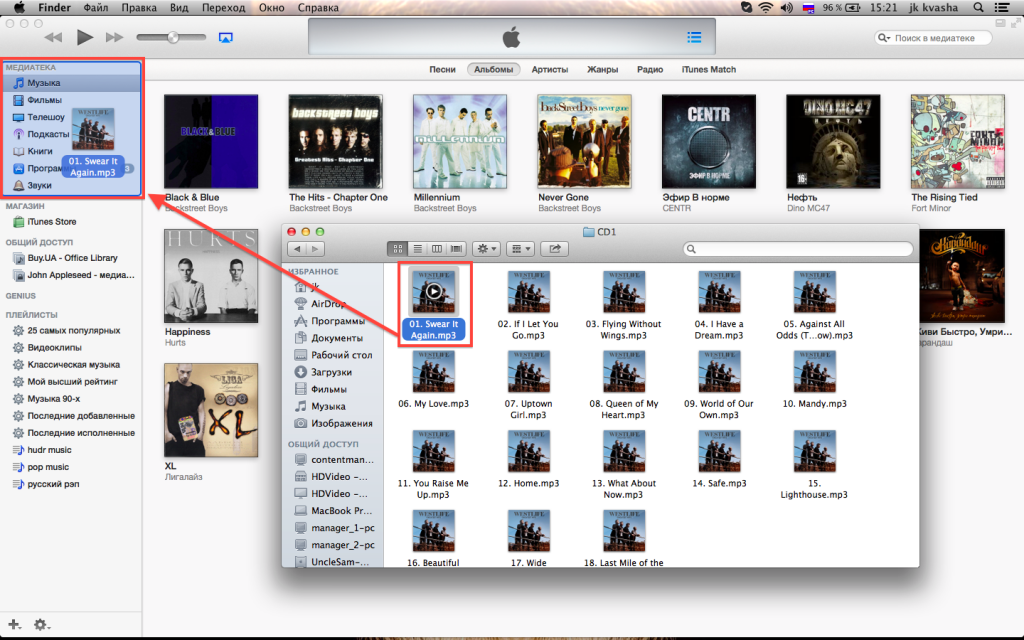Open the Finder arrange-by dropdown
The height and width of the screenshot is (640, 1024).
point(520,249)
